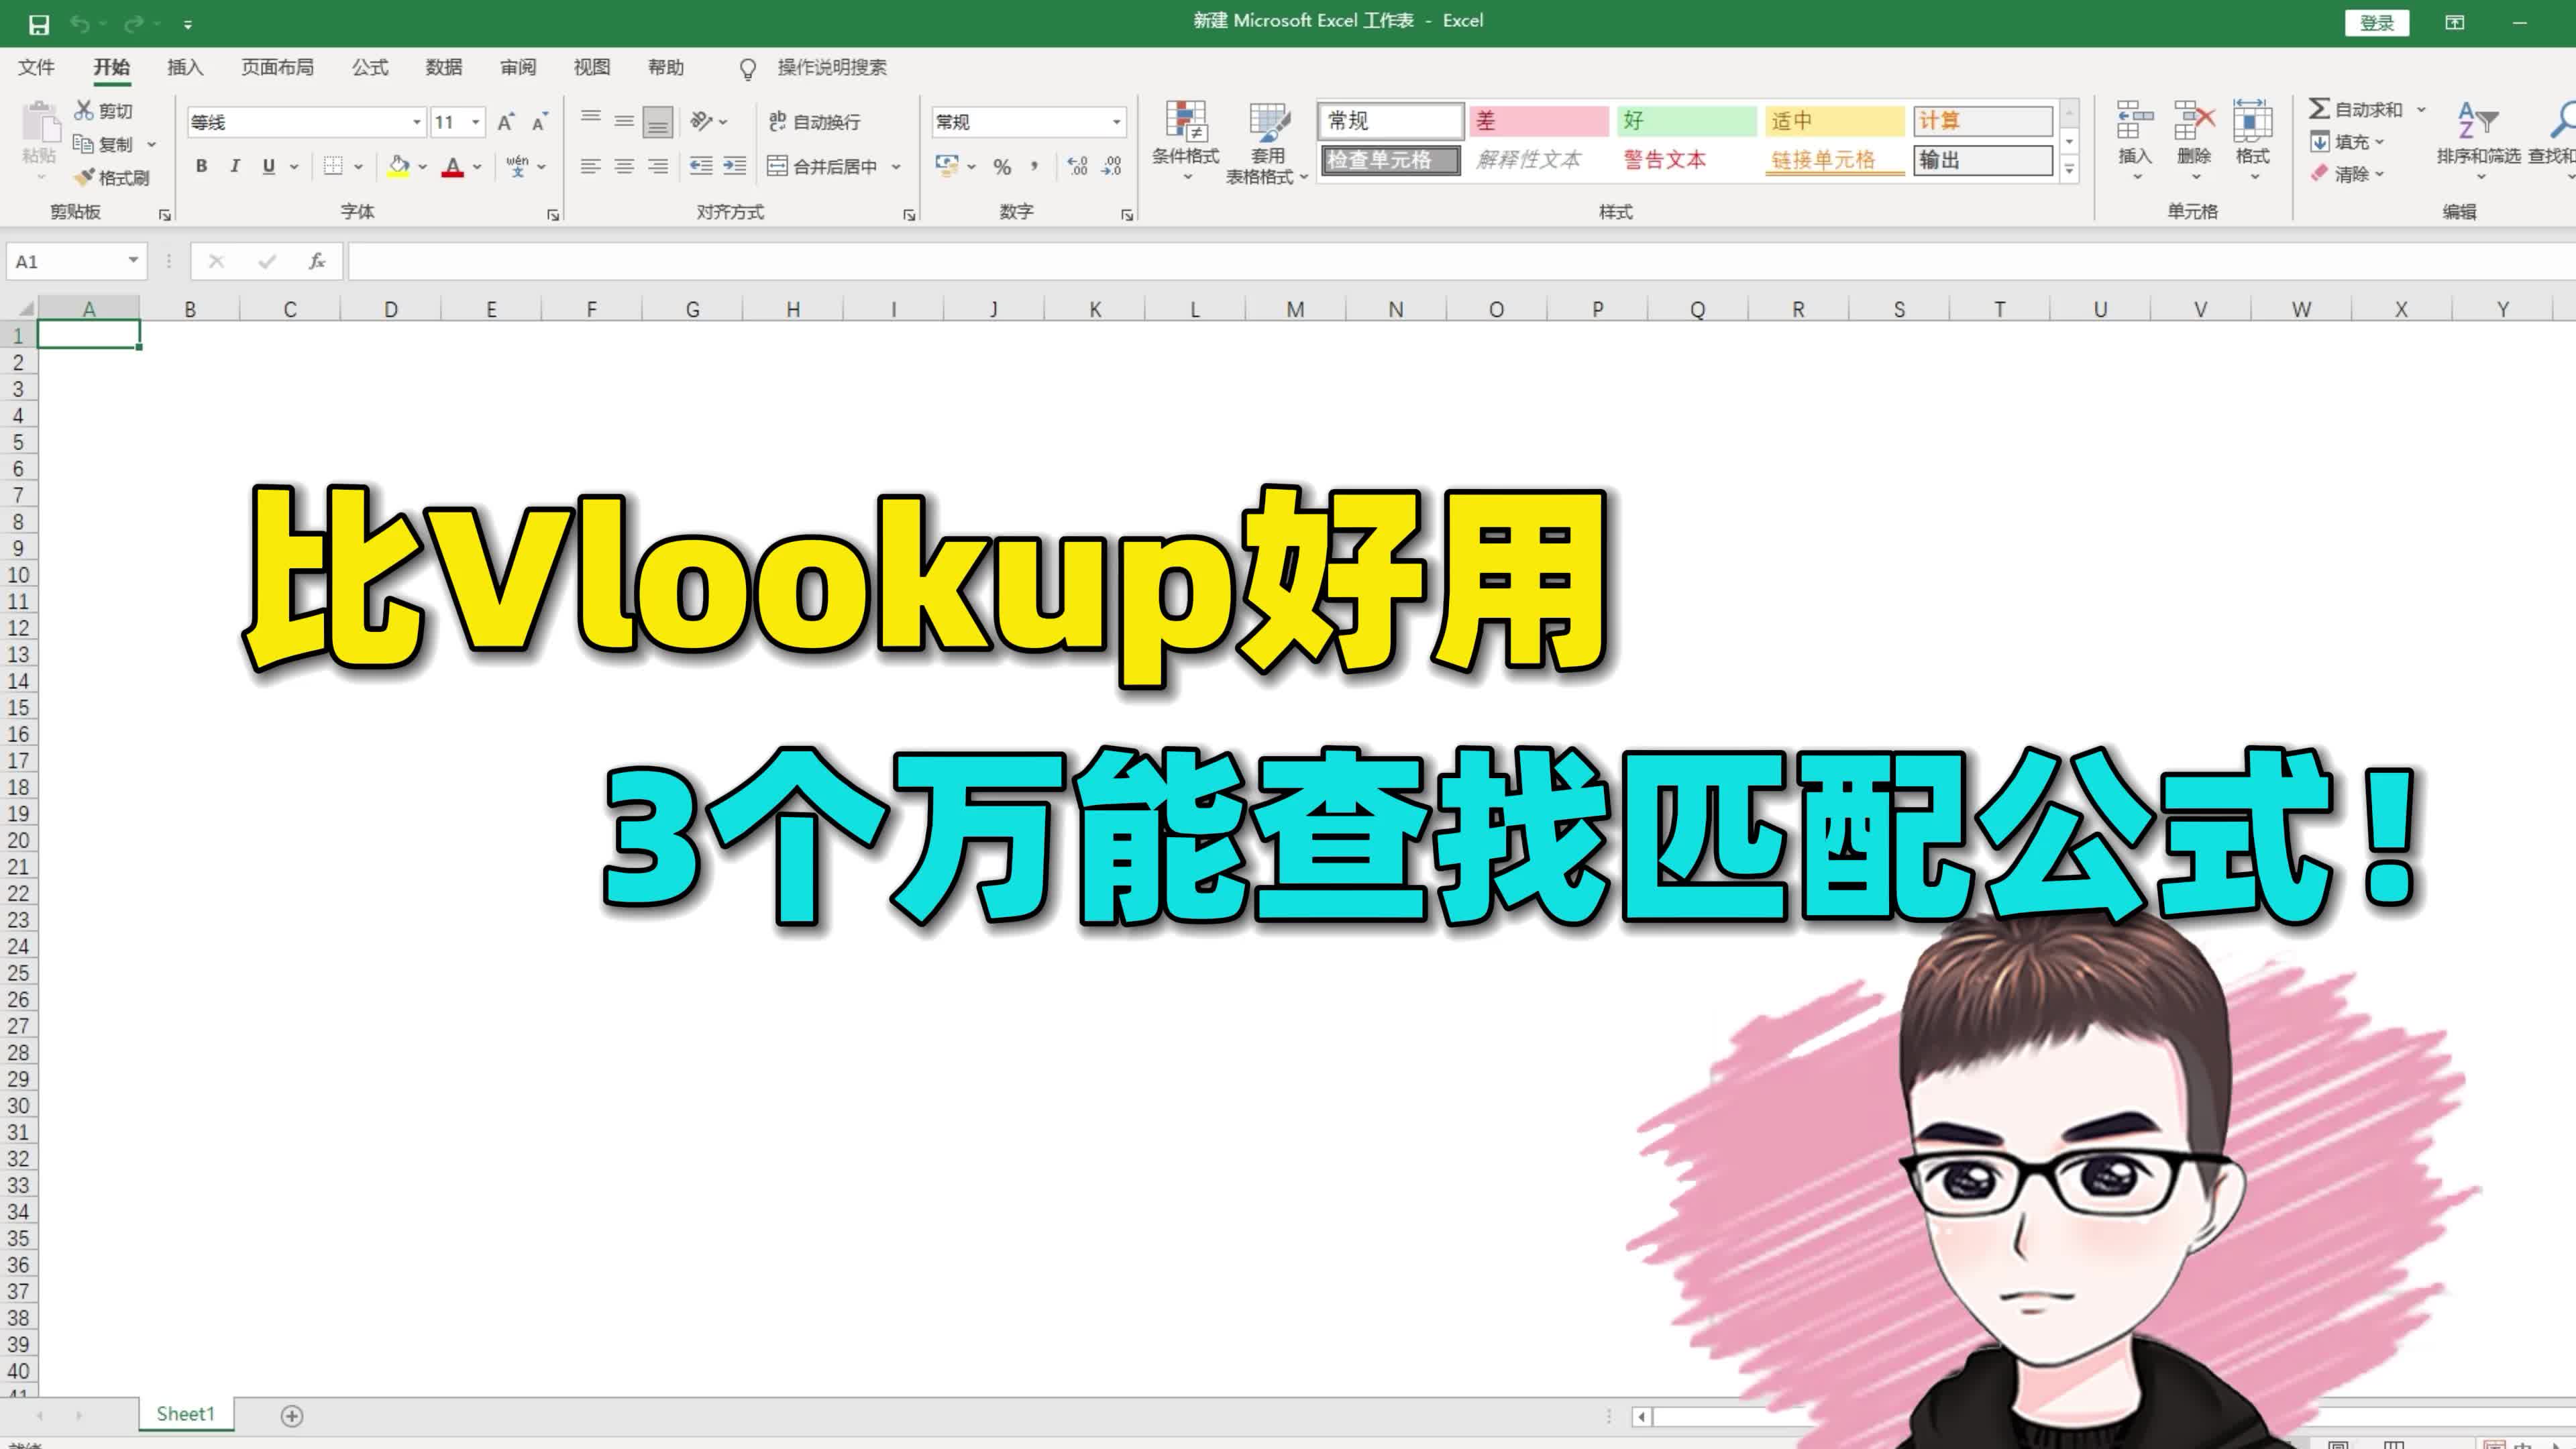Open Font dialog launcher (字体)

coord(553,215)
